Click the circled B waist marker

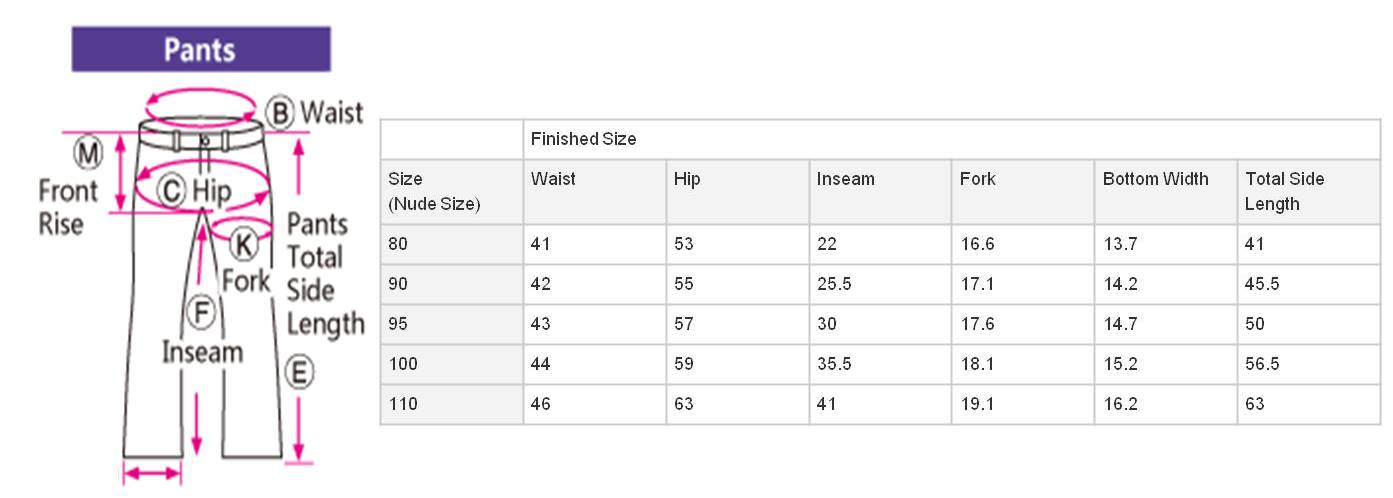click(x=282, y=112)
